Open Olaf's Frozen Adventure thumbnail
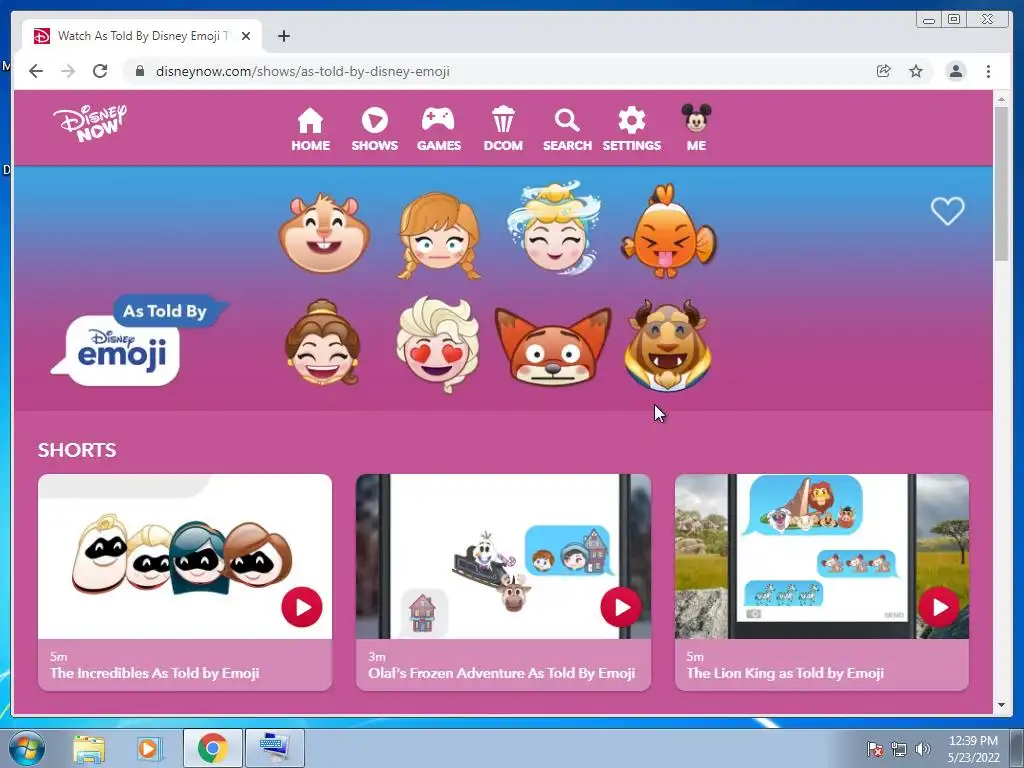This screenshot has width=1024, height=768. pyautogui.click(x=503, y=556)
